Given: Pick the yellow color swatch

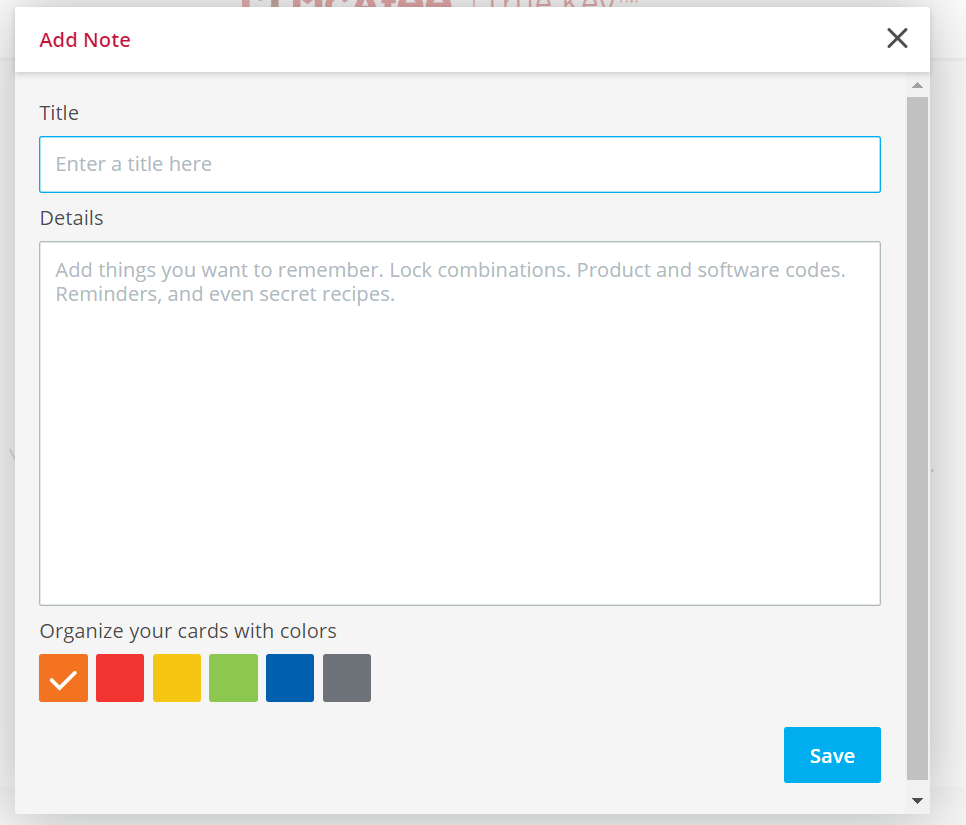Looking at the screenshot, I should (x=177, y=678).
